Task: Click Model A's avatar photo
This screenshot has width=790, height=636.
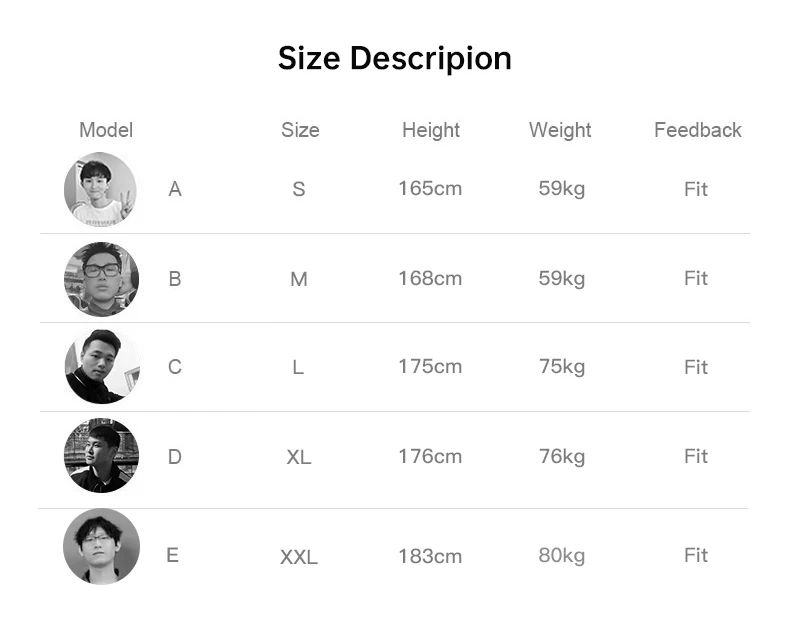Action: 100,189
